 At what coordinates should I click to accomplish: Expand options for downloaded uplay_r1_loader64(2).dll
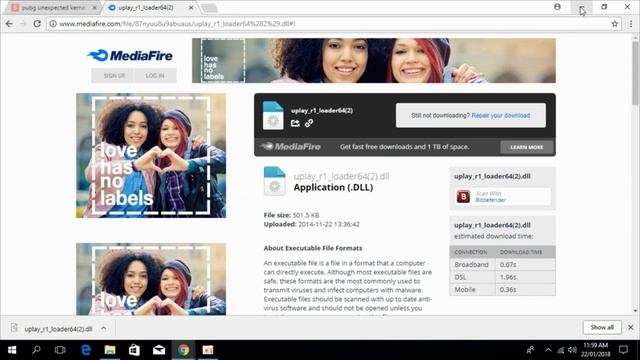pos(104,328)
